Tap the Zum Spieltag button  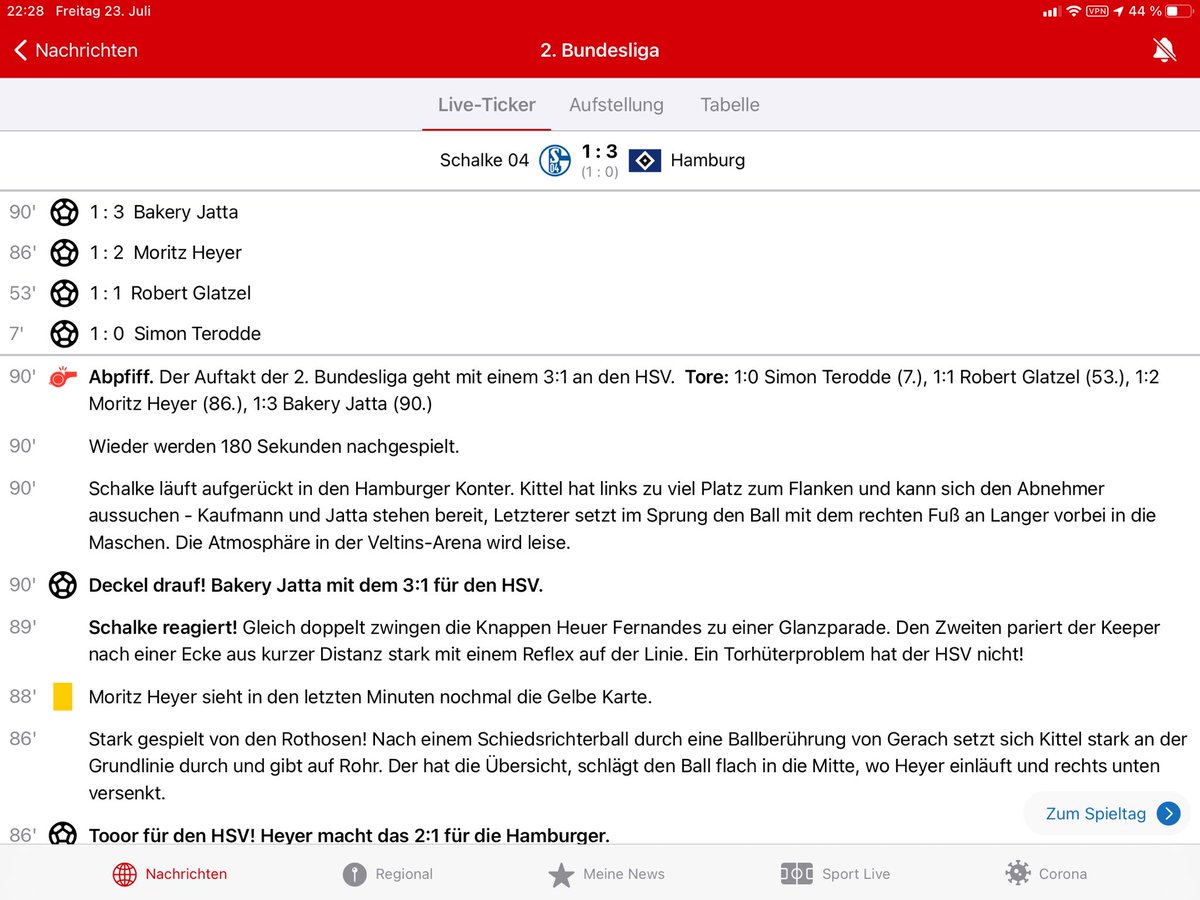point(1097,813)
